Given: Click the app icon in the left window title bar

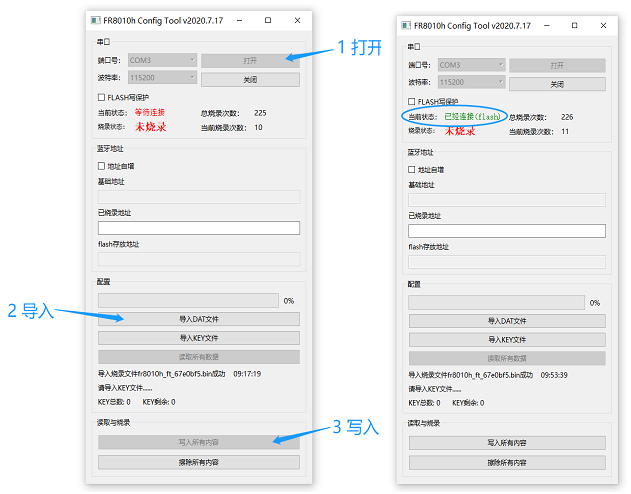Looking at the screenshot, I should (x=92, y=20).
